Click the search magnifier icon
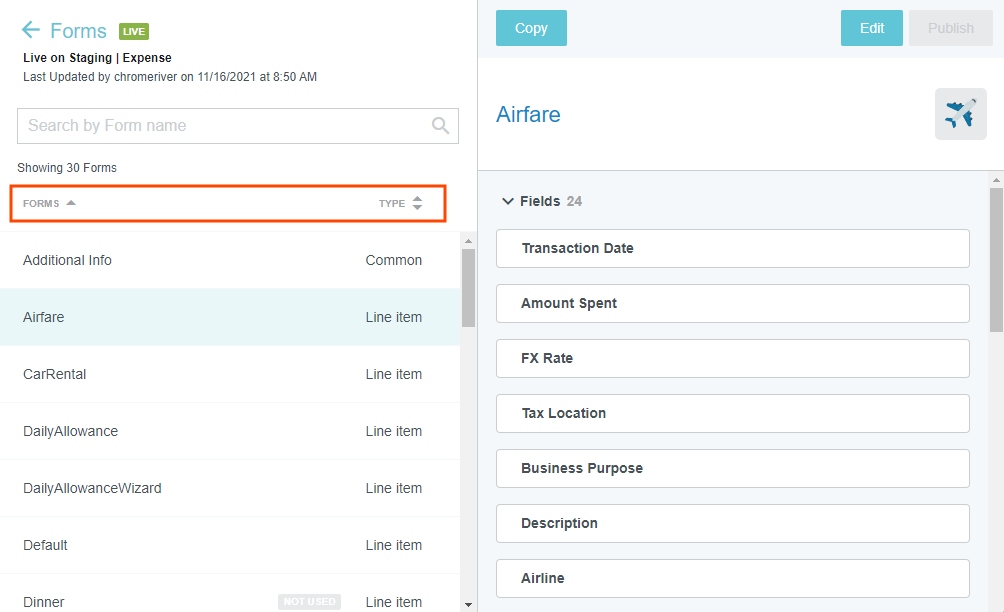 click(440, 125)
